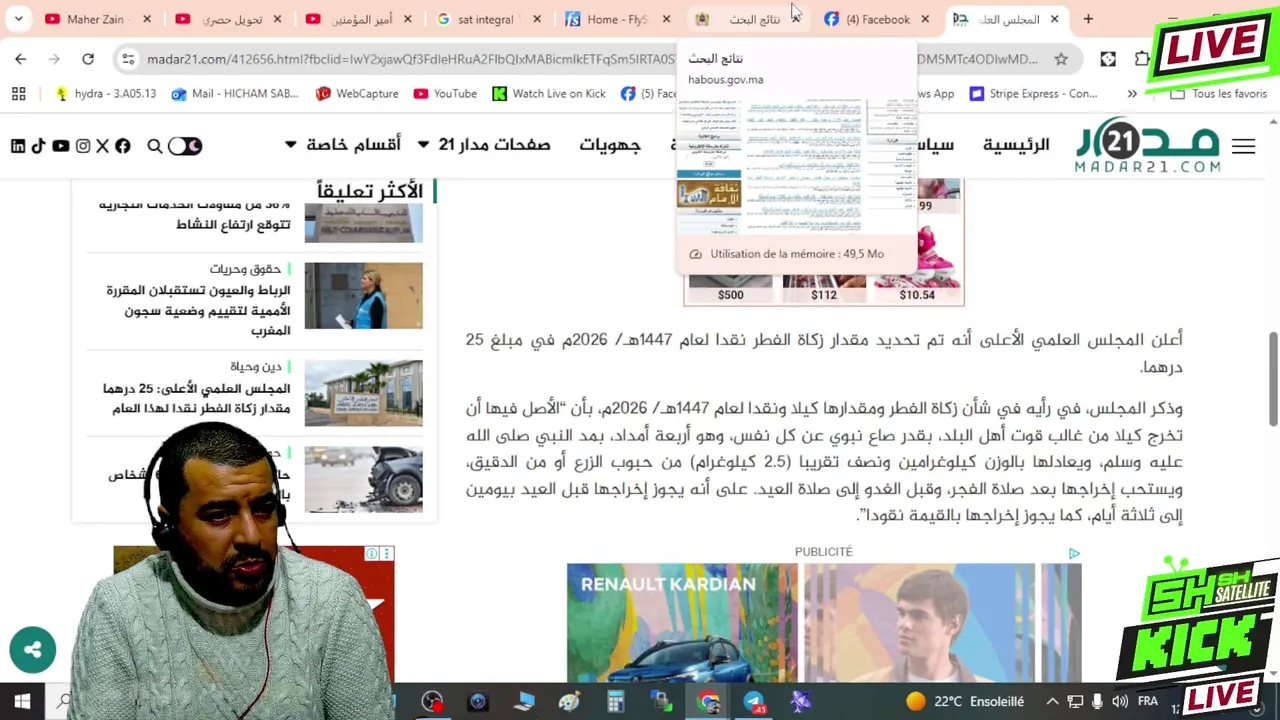The height and width of the screenshot is (720, 1280).
Task: Open the 22°C Ensoleillé weather widget
Action: click(965, 702)
